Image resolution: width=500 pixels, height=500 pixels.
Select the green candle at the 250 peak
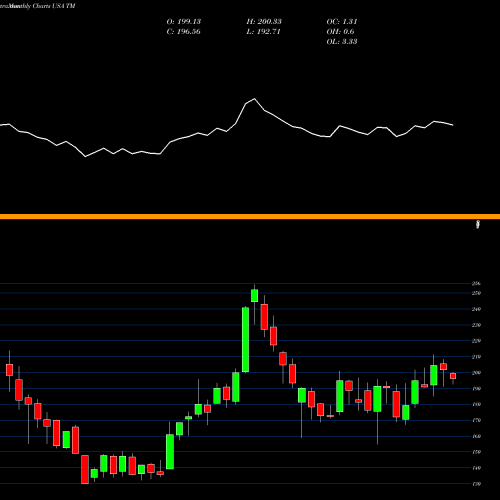255,296
